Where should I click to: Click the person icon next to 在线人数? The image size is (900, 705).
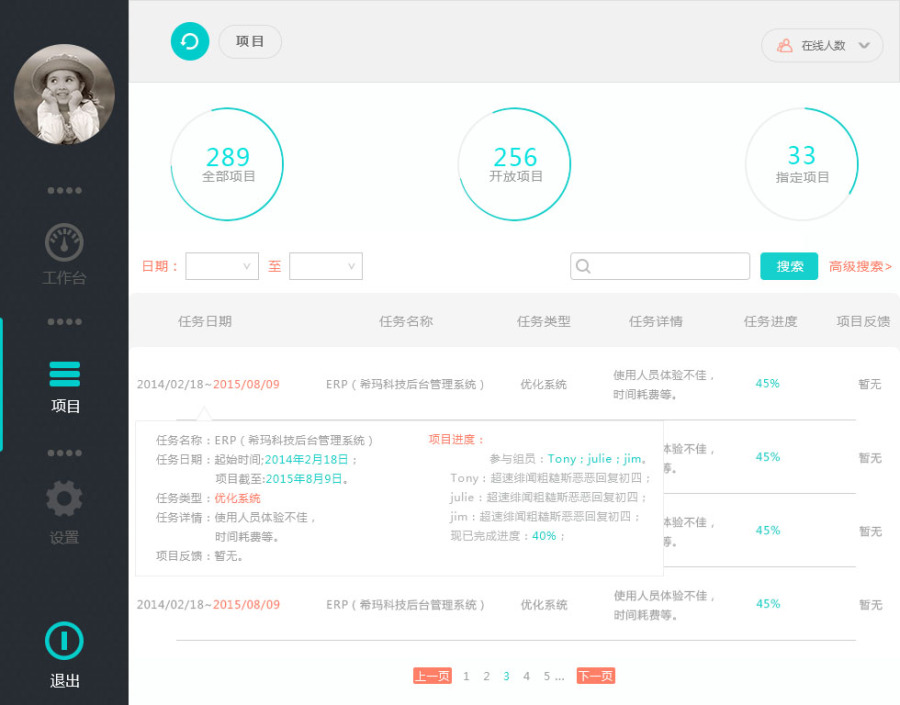(787, 46)
